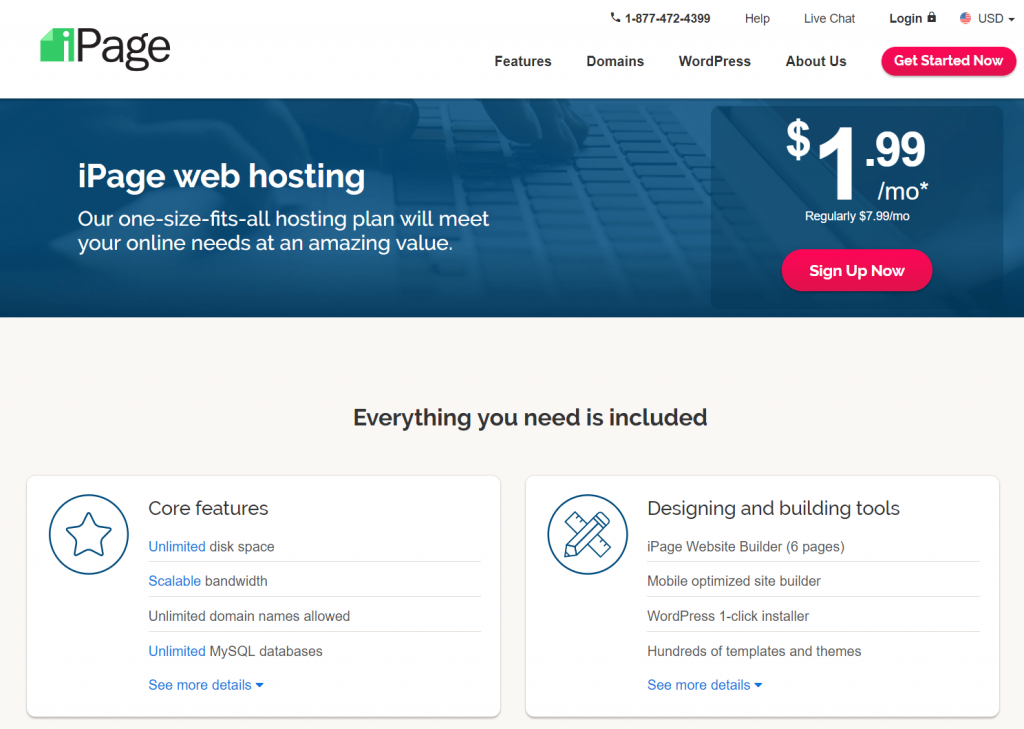Click the Designing and building tools heading
Viewport: 1024px width, 729px height.
click(x=773, y=508)
